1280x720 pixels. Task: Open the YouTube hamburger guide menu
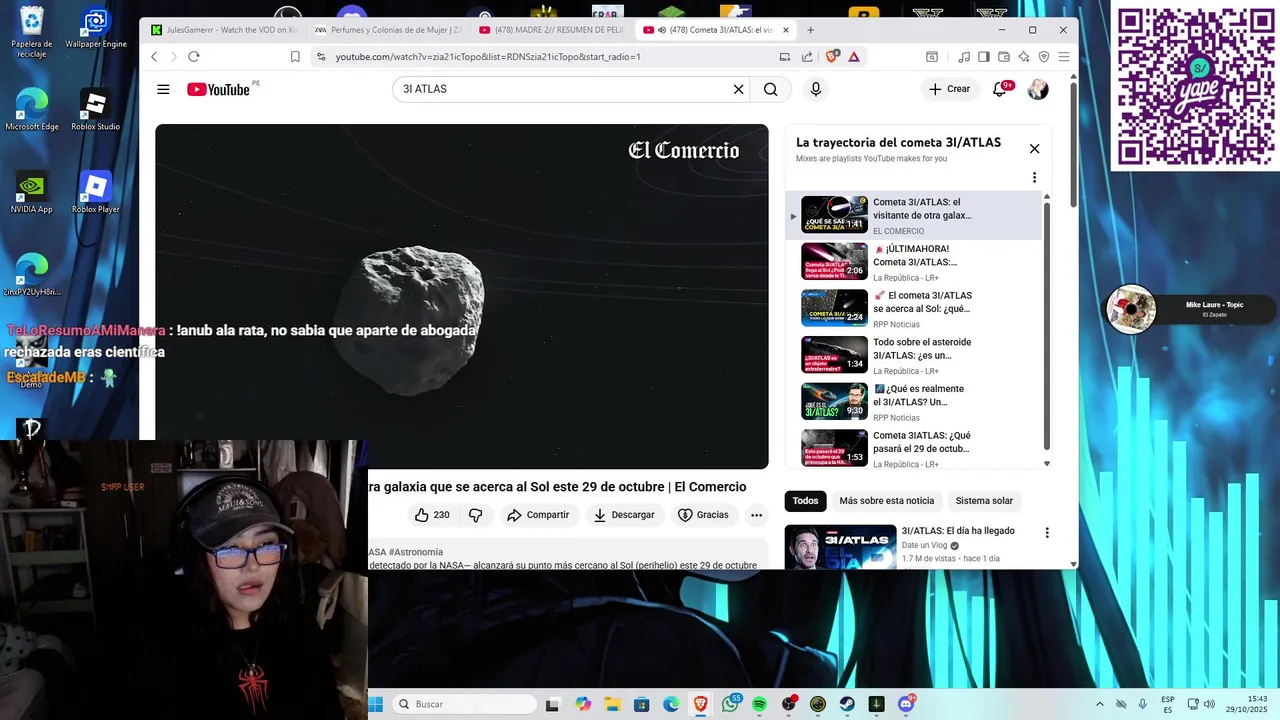[163, 89]
